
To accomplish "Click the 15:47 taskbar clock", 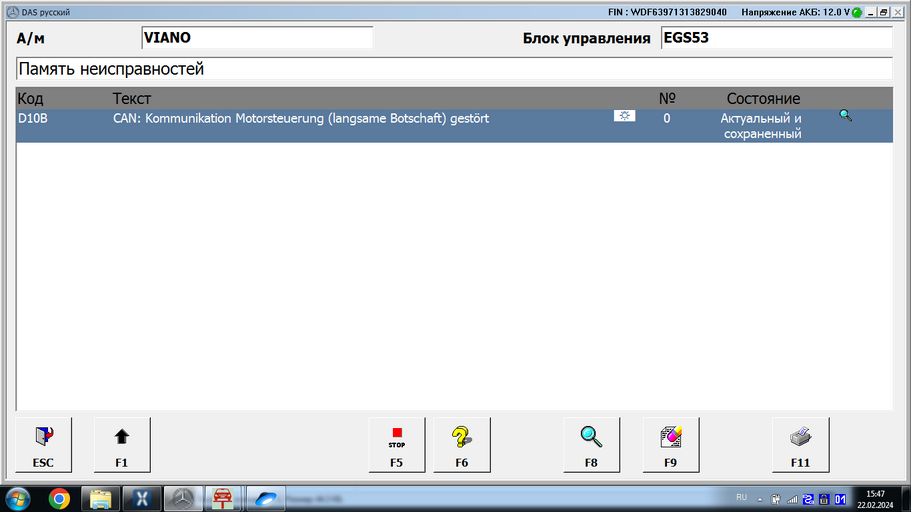I will [x=875, y=499].
